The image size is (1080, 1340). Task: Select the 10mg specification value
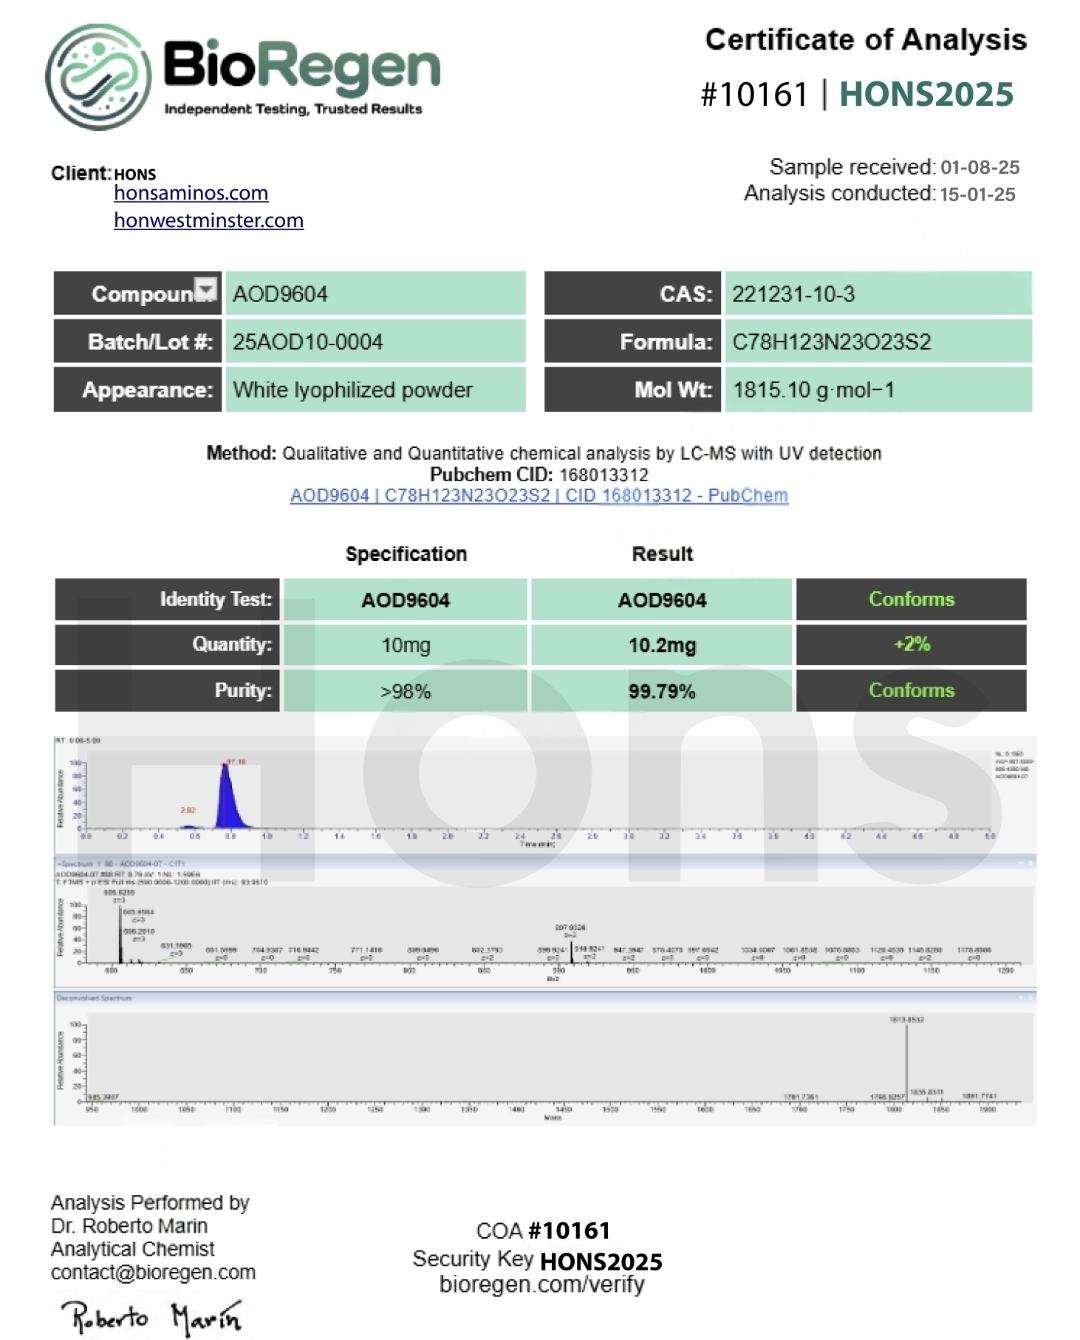click(405, 646)
